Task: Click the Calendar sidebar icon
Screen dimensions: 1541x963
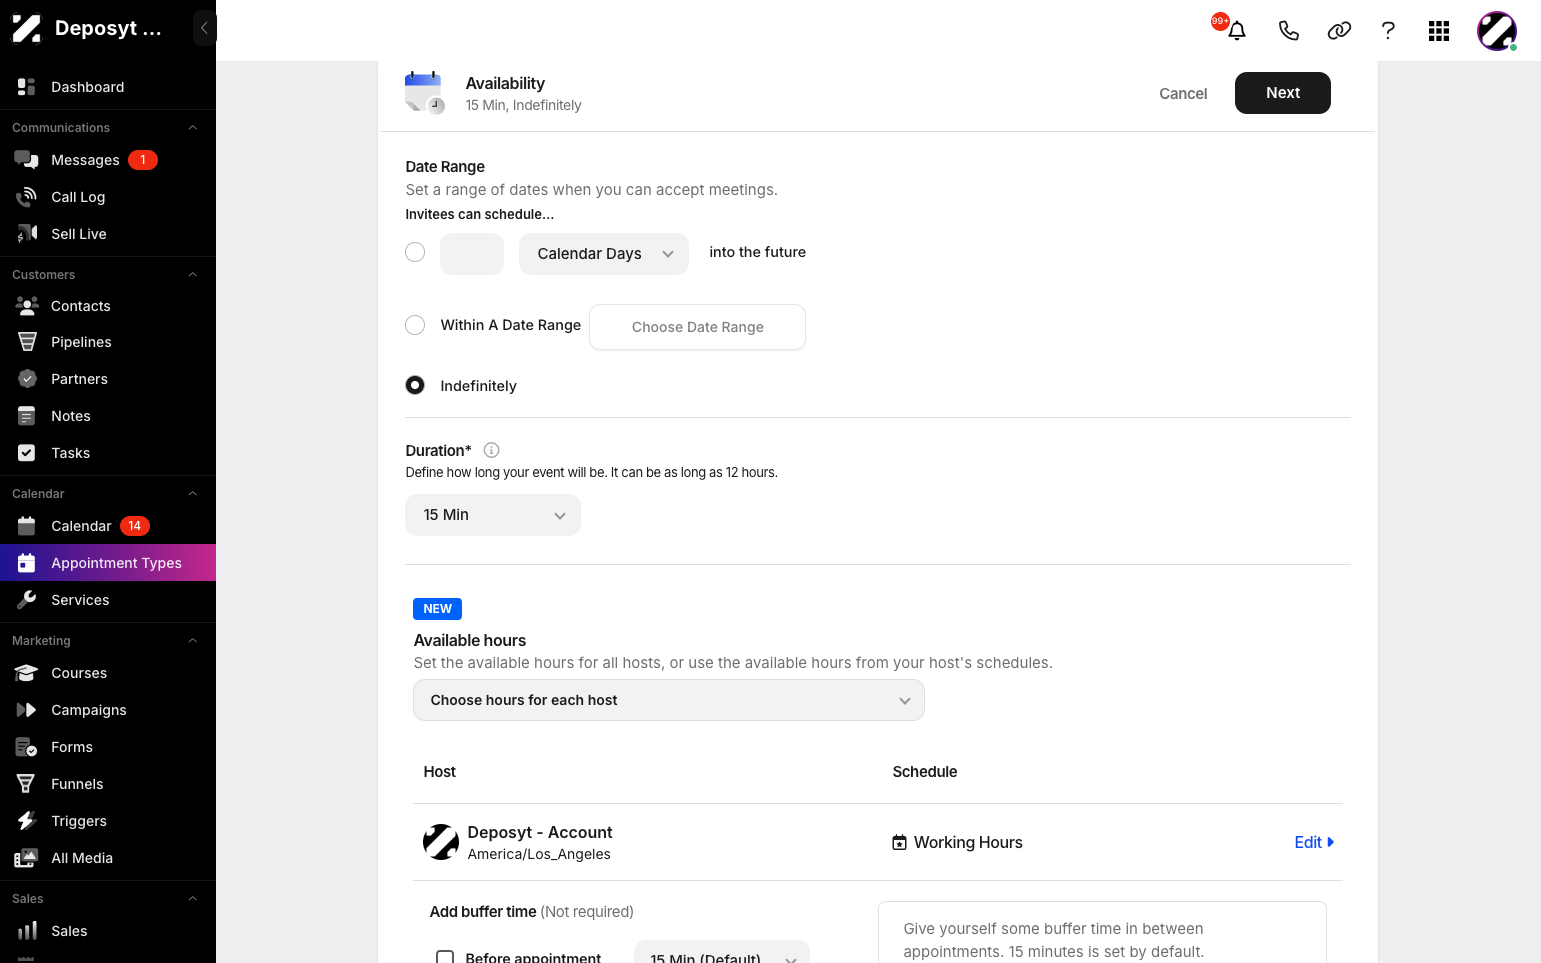Action: click(x=27, y=526)
